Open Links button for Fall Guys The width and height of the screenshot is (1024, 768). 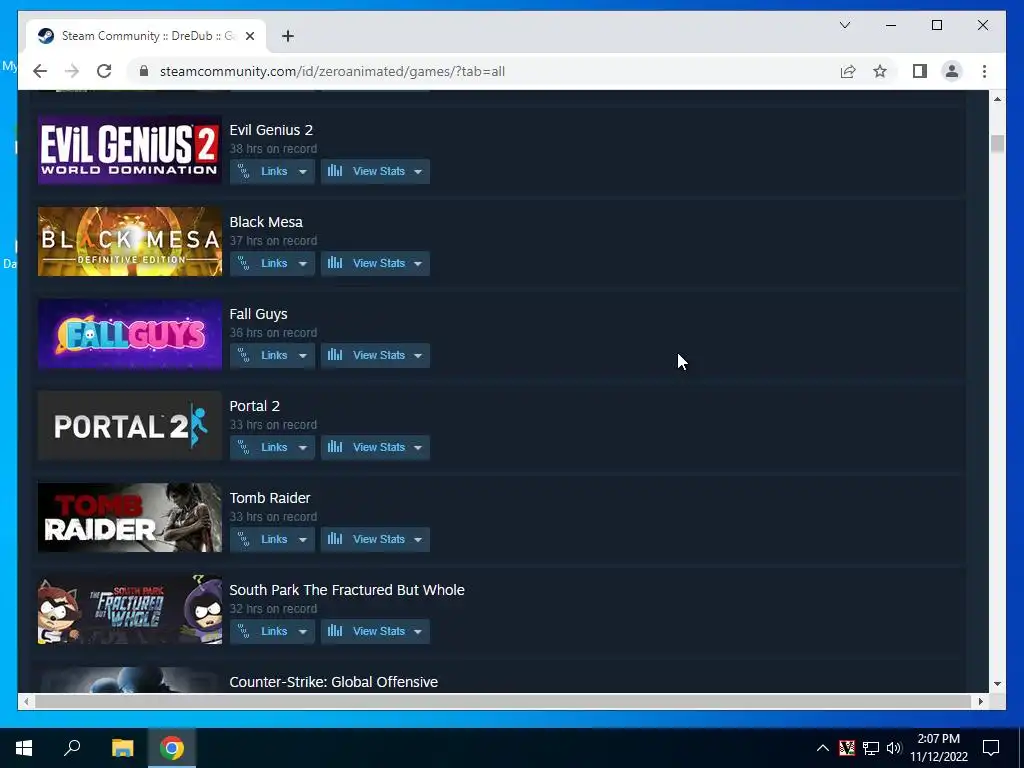click(272, 355)
